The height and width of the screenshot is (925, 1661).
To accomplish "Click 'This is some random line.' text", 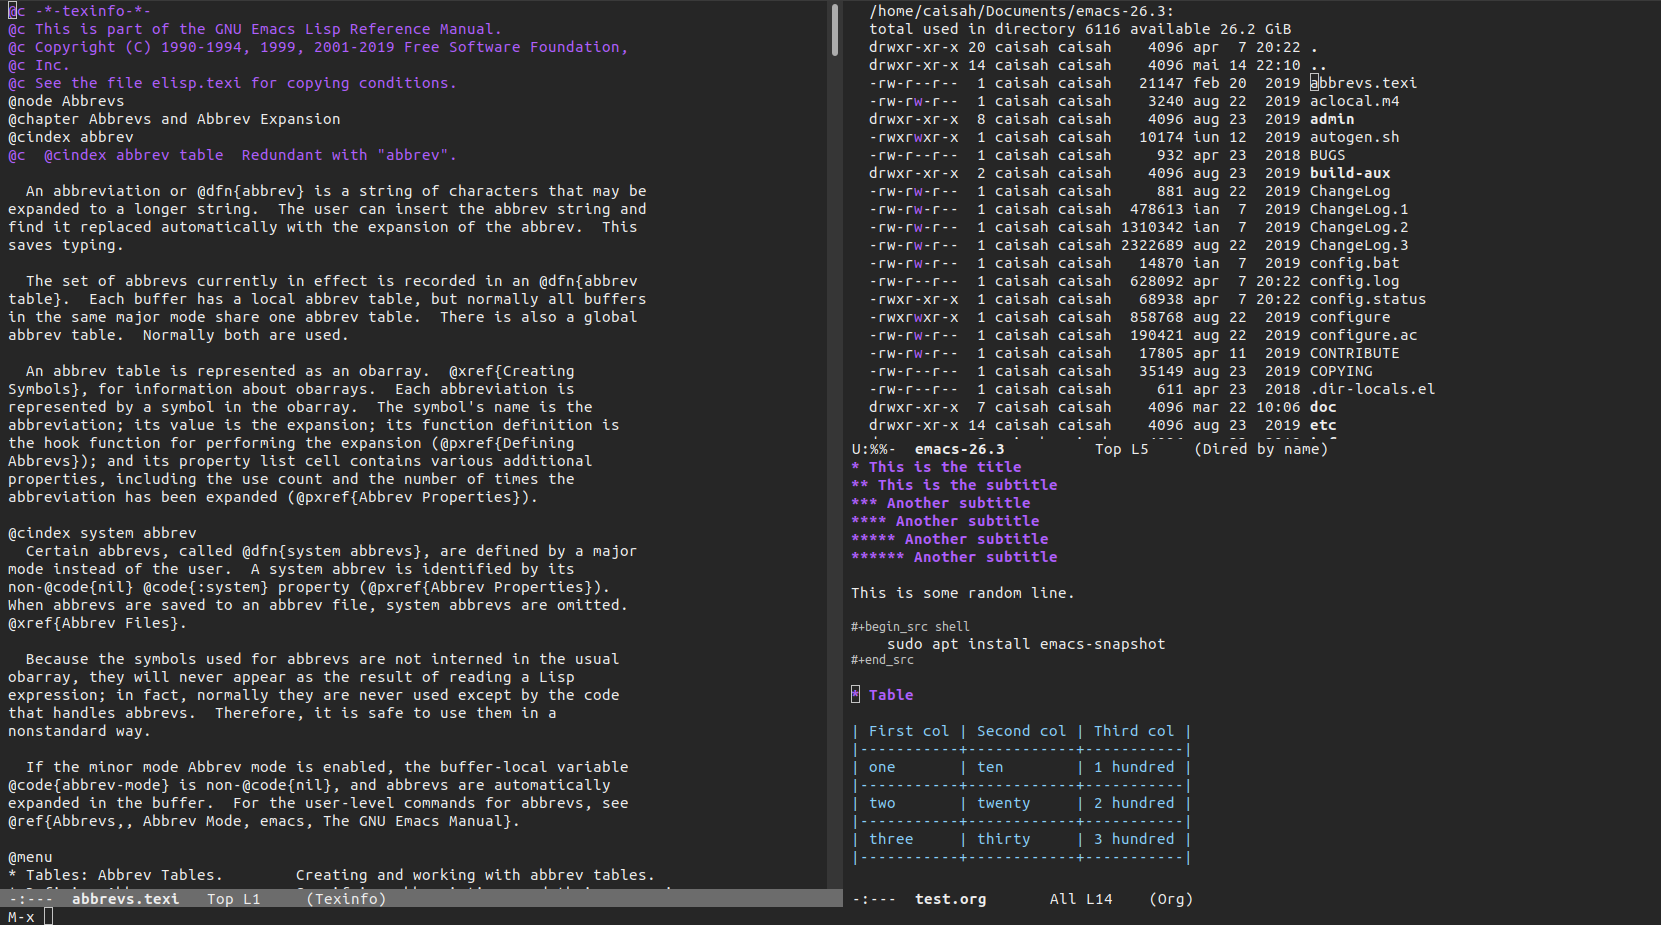I will pyautogui.click(x=963, y=593).
